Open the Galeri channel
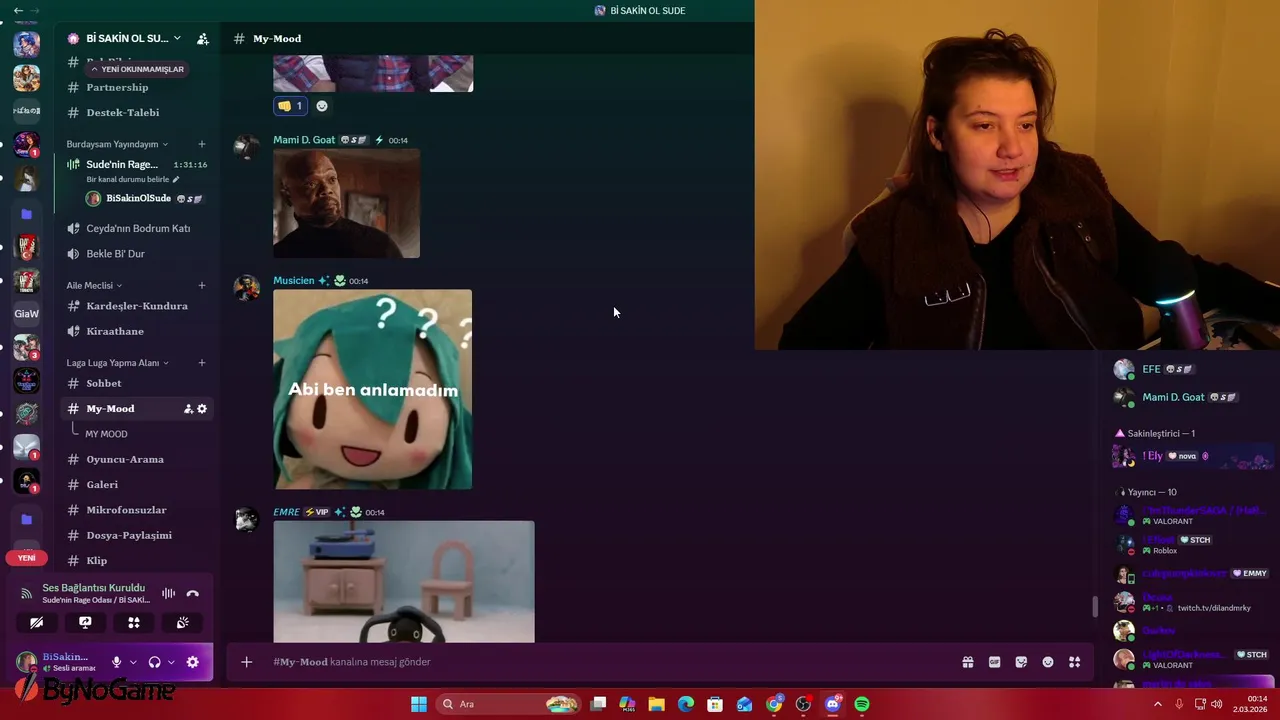 [102, 485]
